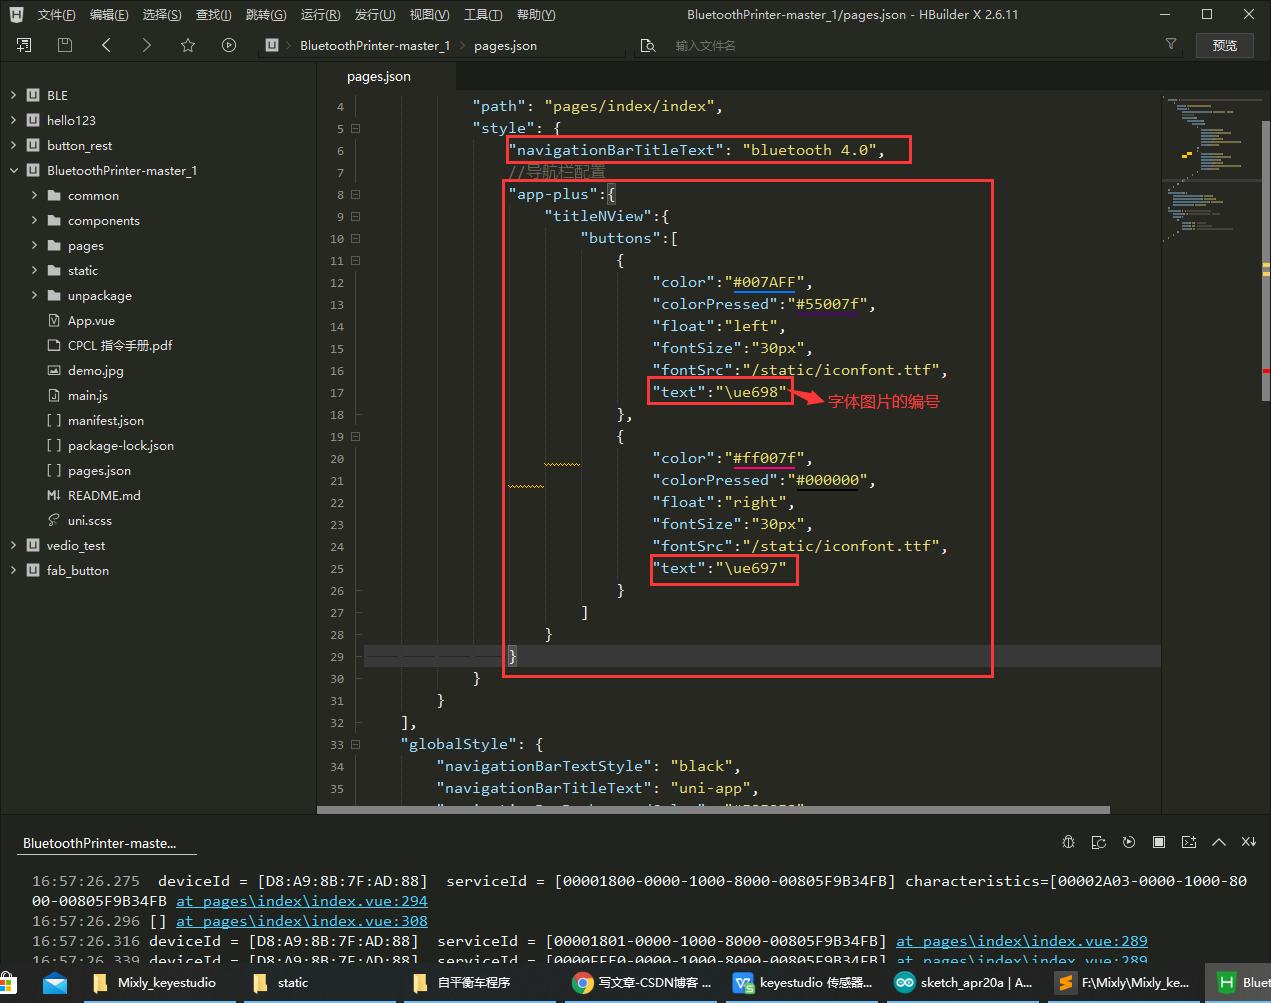Click BluetoothPrinter-master_1 in breadcrumb
Screen dimensions: 1271x1003
tap(375, 45)
